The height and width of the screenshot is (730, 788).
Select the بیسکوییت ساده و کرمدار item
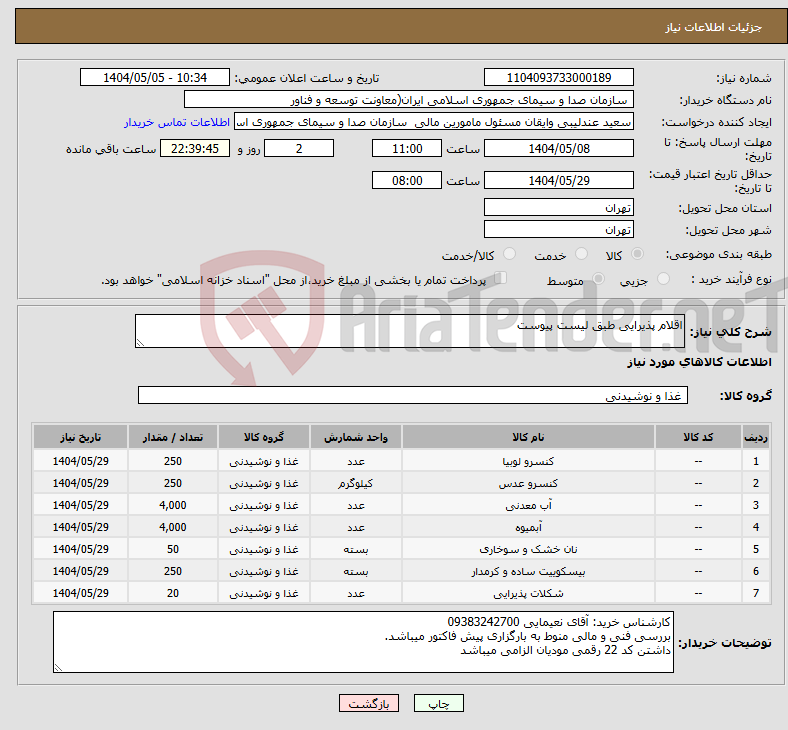click(x=528, y=571)
